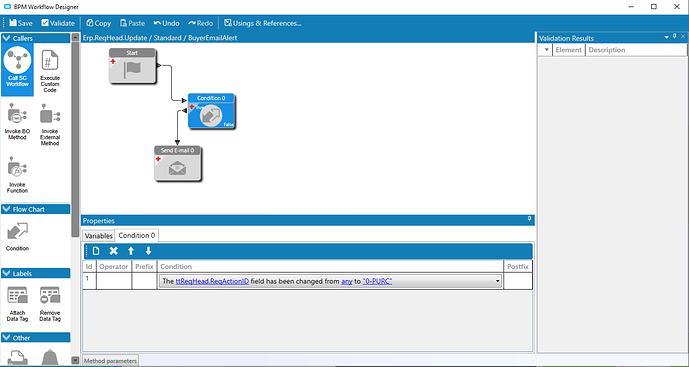Click the ttReqHead.ReqActionID field link

[x=212, y=281]
